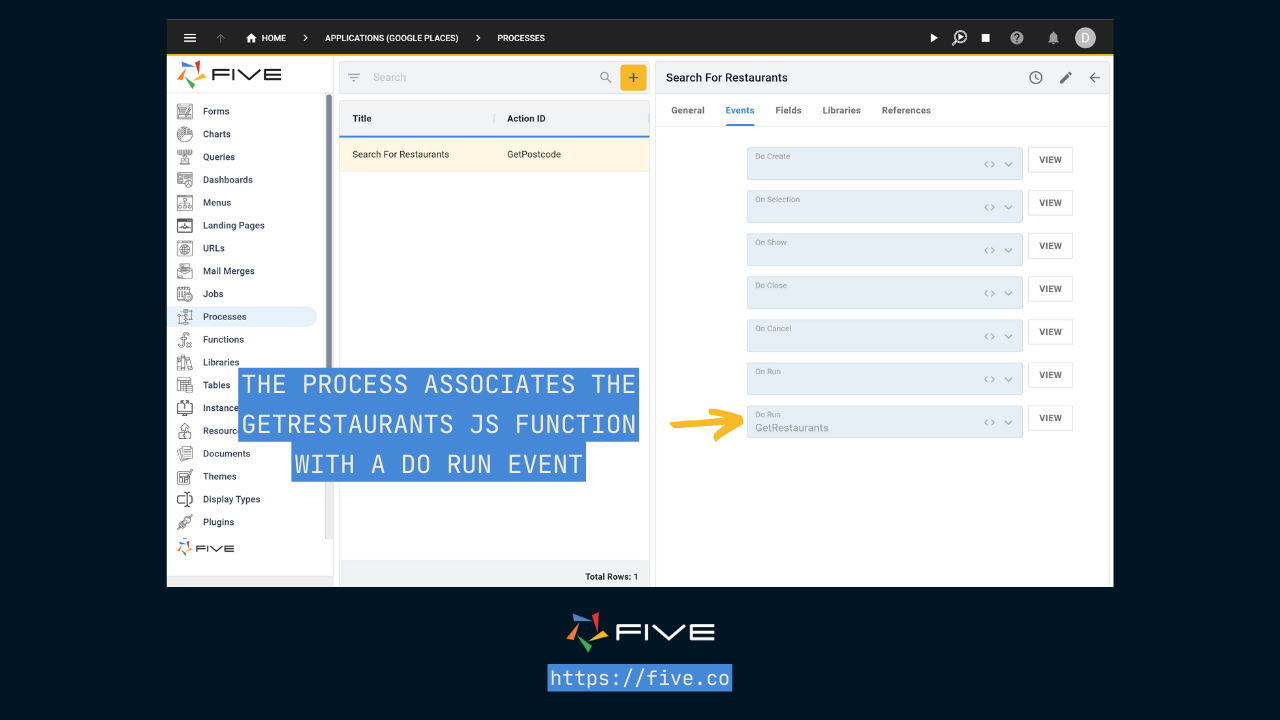This screenshot has width=1280, height=720.
Task: Click code icon in Do Create field
Action: 989,164
